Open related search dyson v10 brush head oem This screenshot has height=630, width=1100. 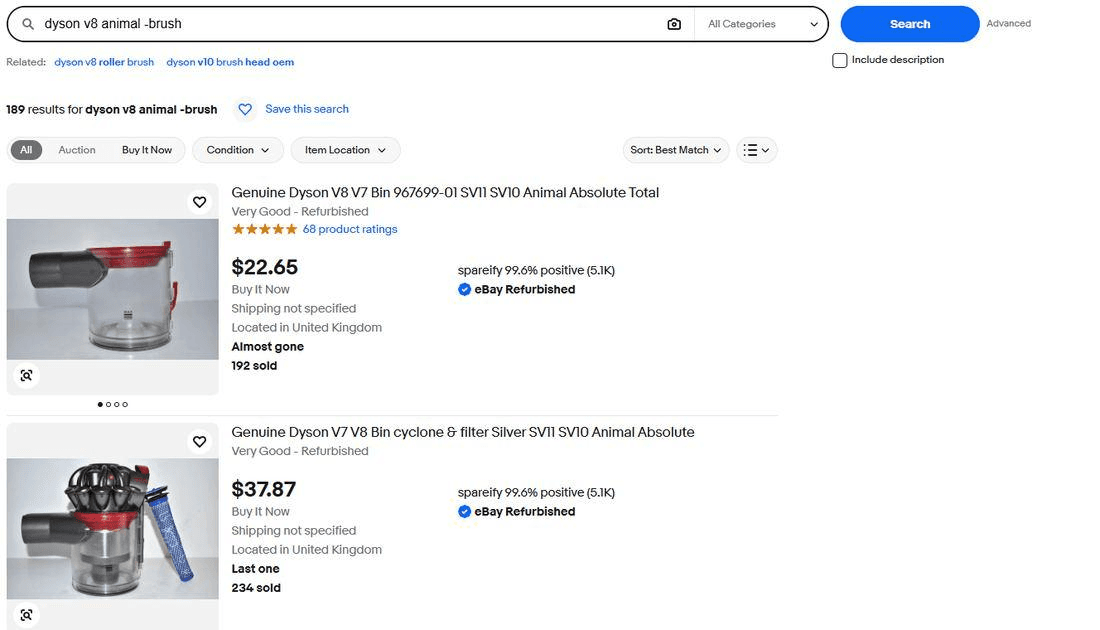pyautogui.click(x=230, y=62)
